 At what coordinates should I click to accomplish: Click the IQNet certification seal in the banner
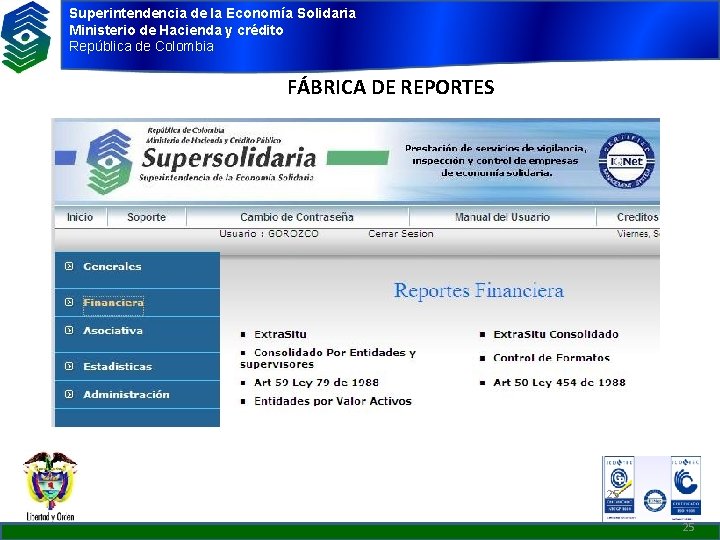pos(627,161)
